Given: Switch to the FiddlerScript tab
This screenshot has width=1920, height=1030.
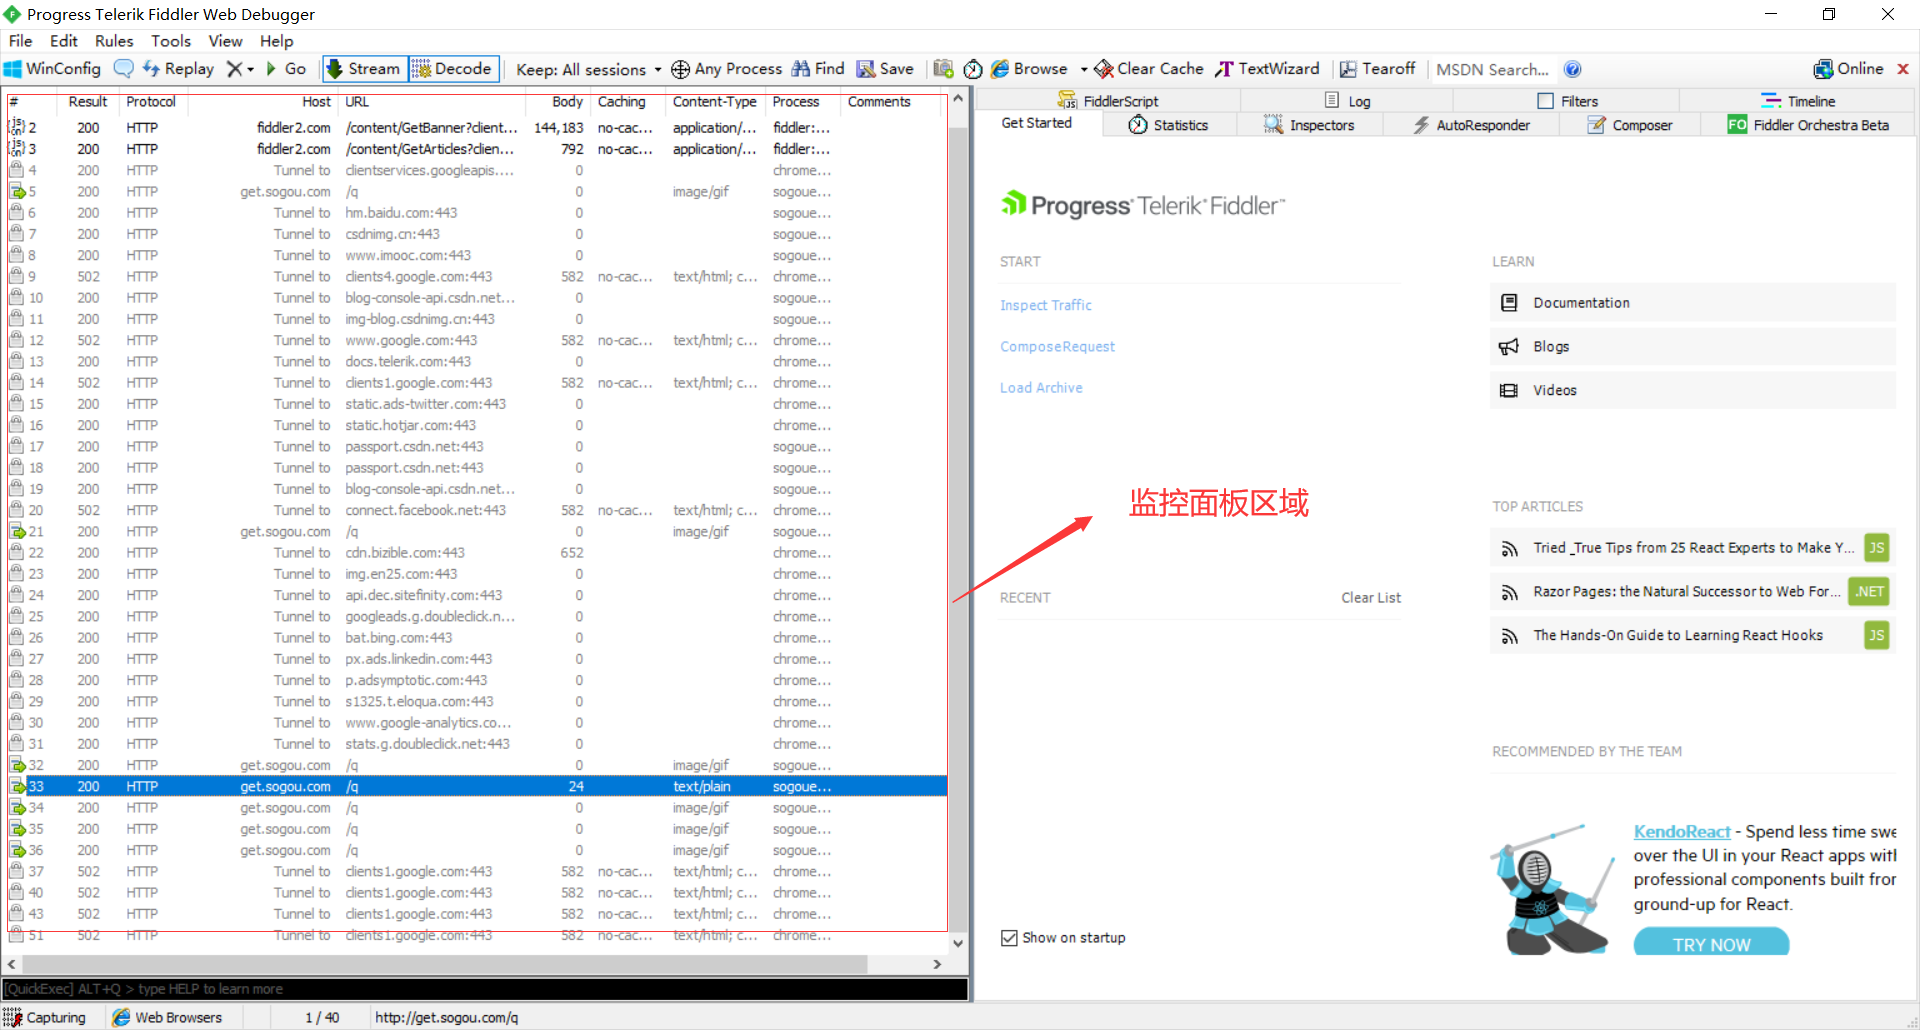Looking at the screenshot, I should tap(1108, 101).
